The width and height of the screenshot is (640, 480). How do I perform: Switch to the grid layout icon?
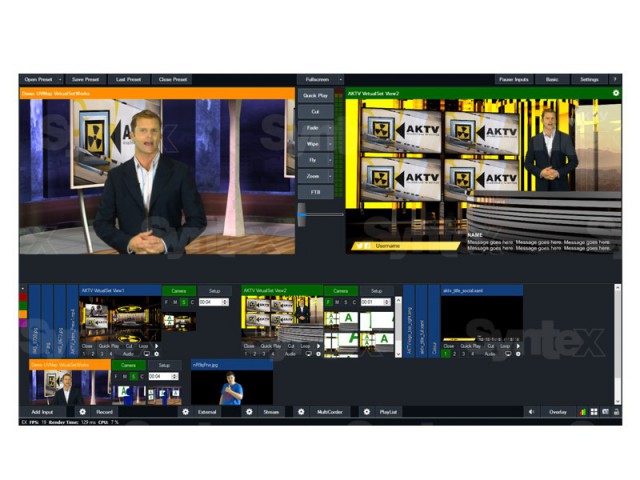pyautogui.click(x=593, y=411)
